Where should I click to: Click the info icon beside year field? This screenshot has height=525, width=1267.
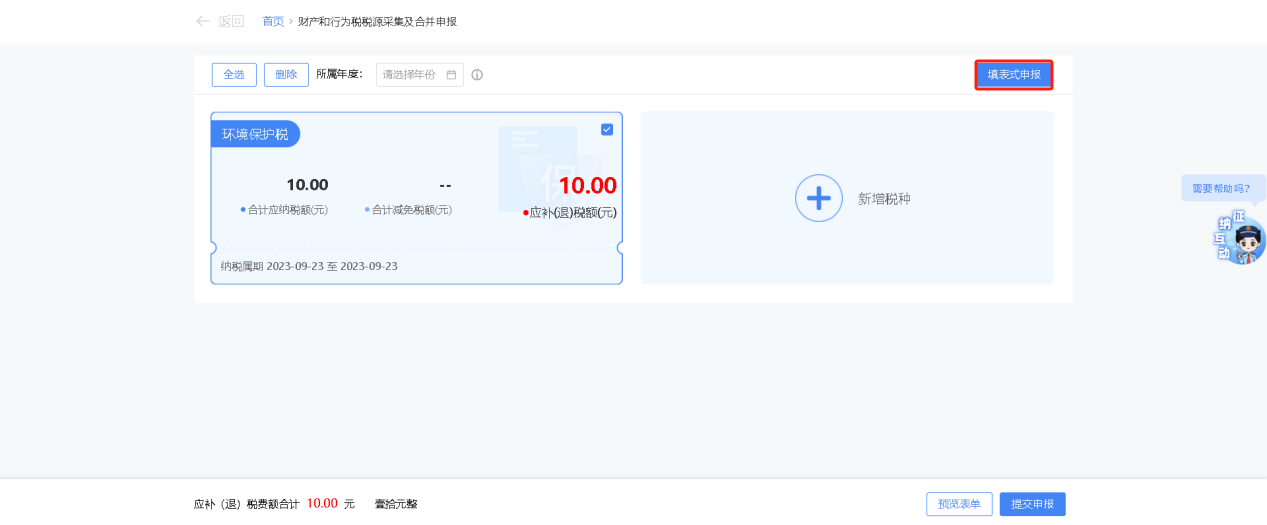point(477,75)
